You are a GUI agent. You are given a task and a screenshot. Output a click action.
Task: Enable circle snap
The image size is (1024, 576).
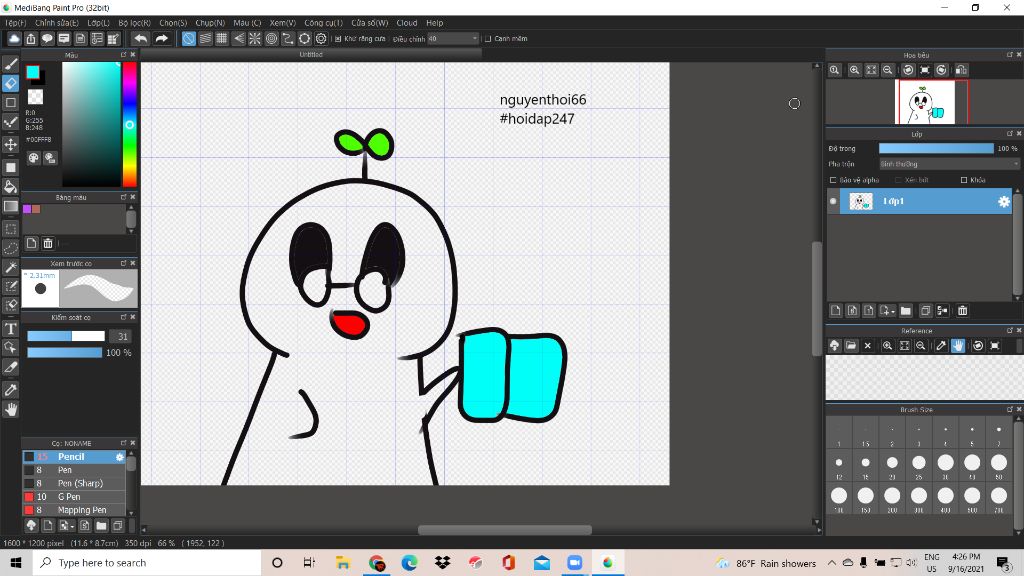[x=272, y=39]
